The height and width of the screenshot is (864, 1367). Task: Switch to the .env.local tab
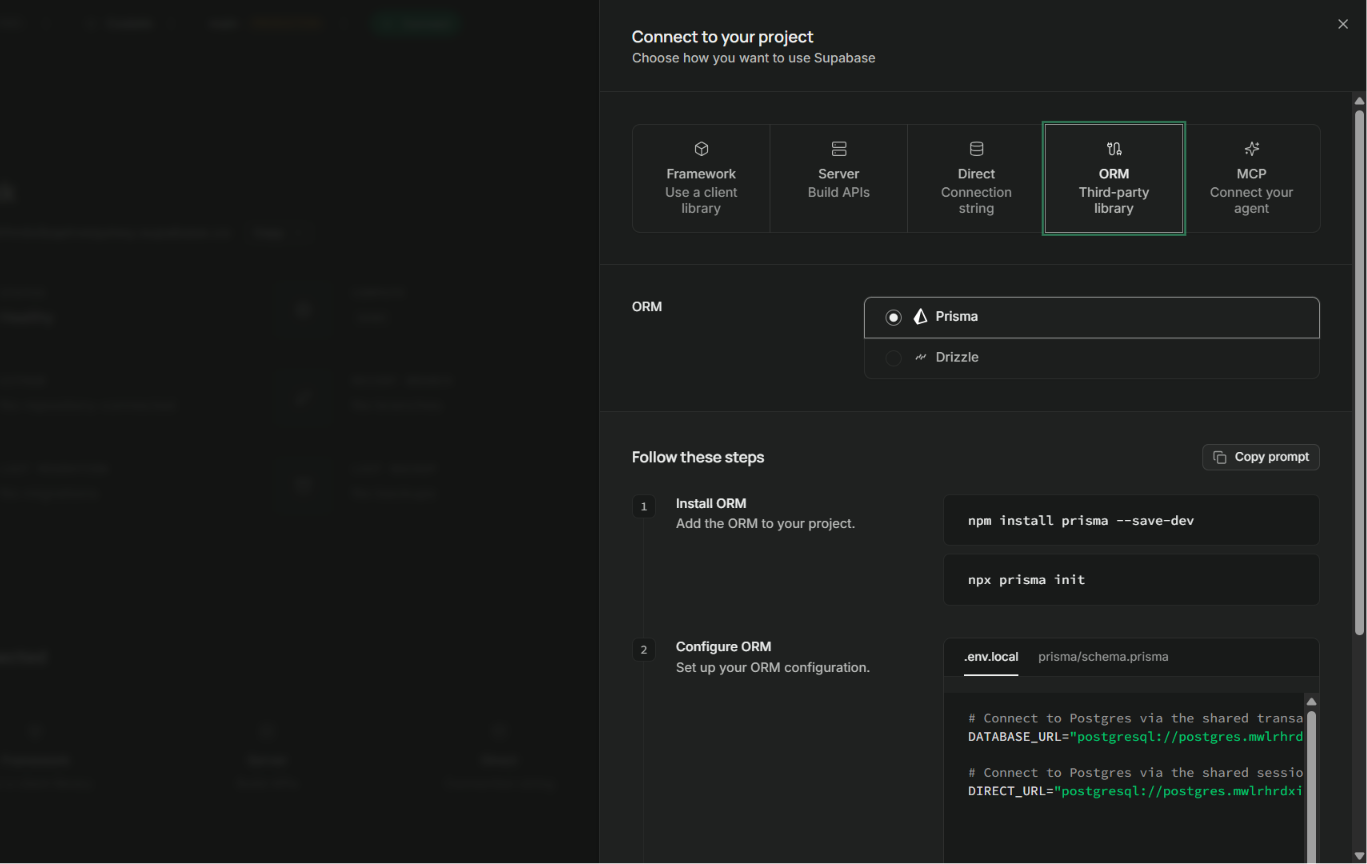click(x=991, y=657)
